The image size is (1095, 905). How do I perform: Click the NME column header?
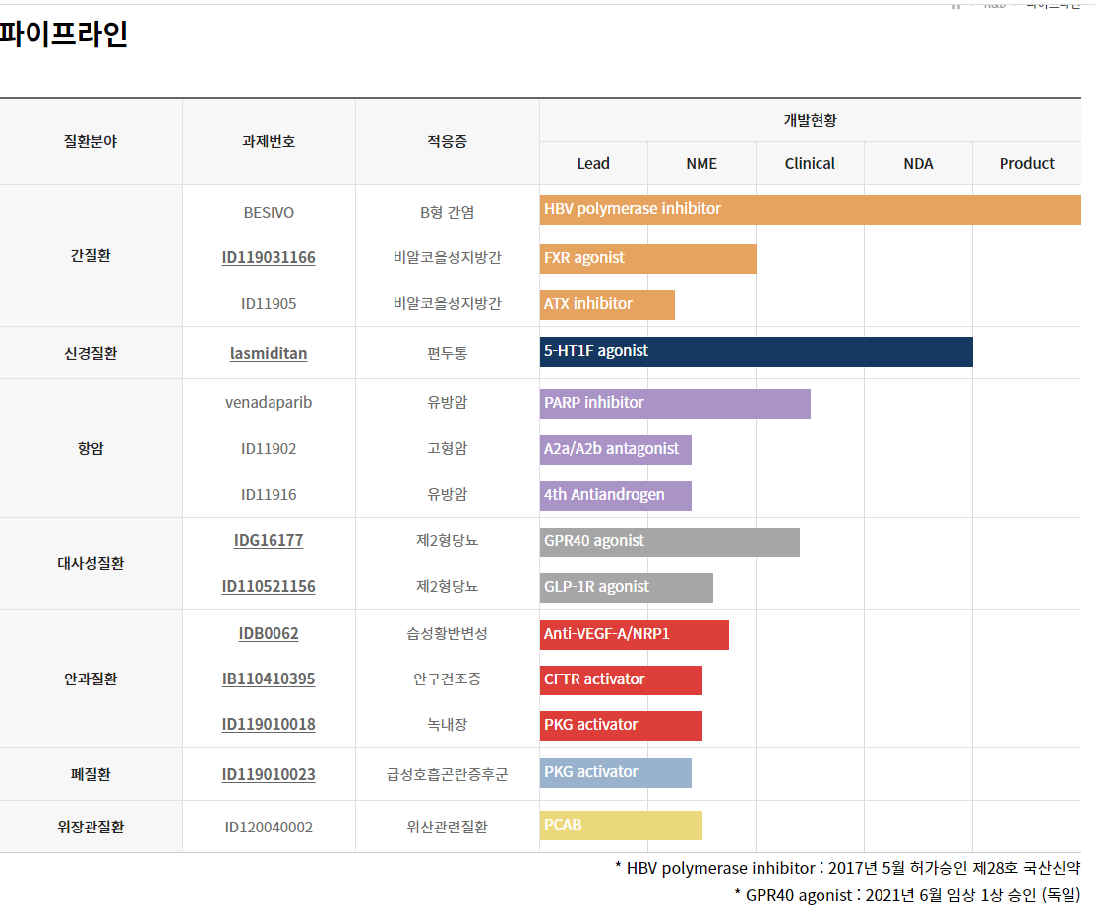pyautogui.click(x=701, y=163)
